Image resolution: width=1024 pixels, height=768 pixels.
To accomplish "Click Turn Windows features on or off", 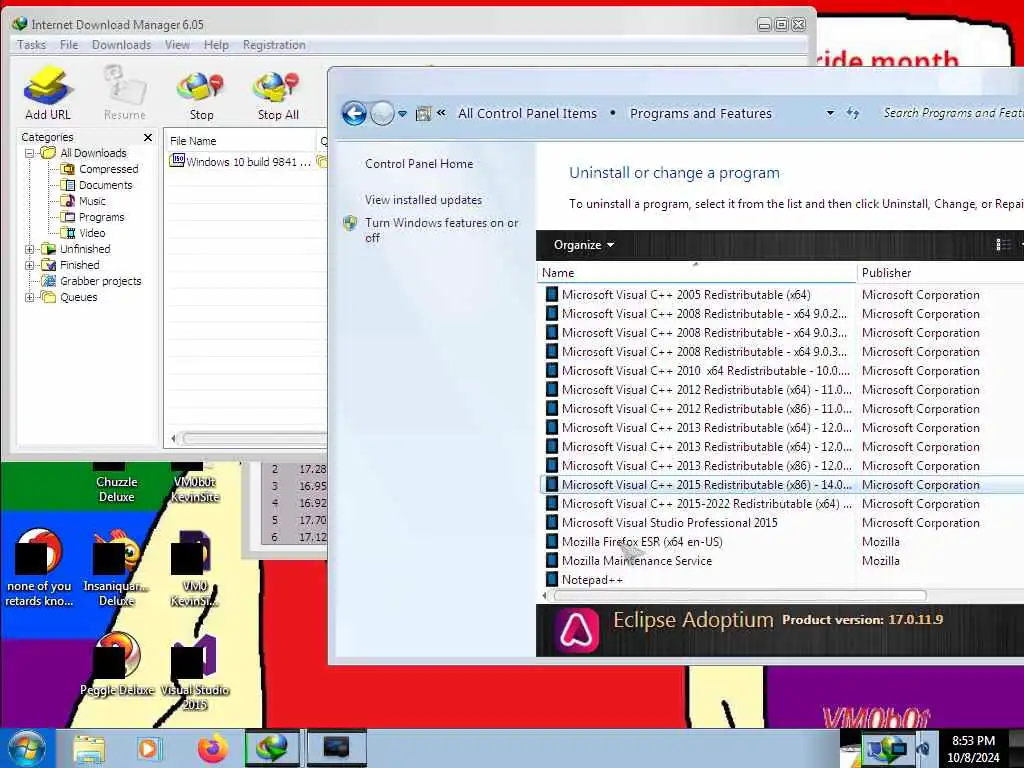I will [x=441, y=231].
